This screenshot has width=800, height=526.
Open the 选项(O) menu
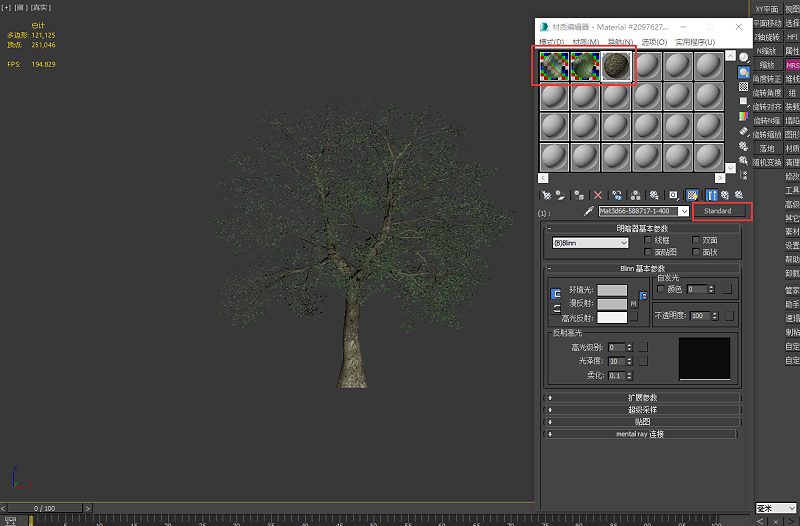[655, 42]
